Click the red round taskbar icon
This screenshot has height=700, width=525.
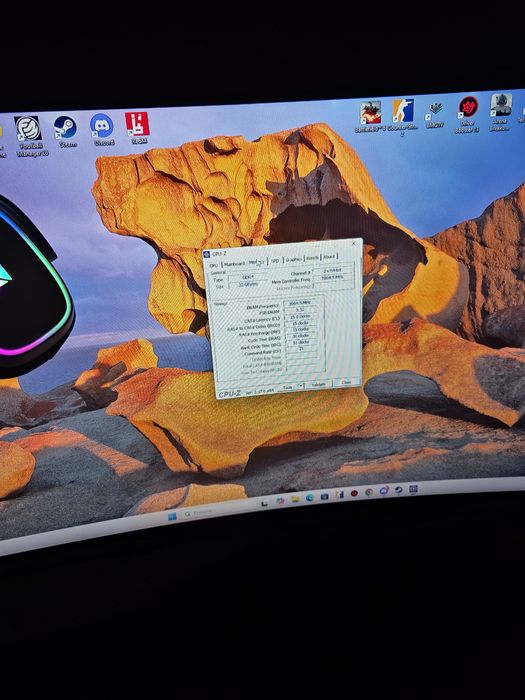354,493
